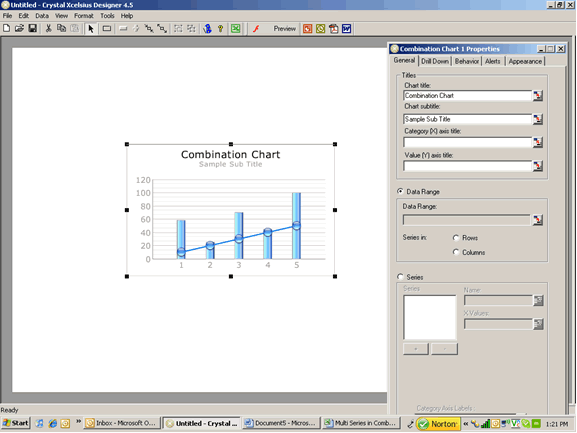Screen dimensions: 577x433
Task: Export to Outlook with the olive icon
Action: click(x=321, y=28)
